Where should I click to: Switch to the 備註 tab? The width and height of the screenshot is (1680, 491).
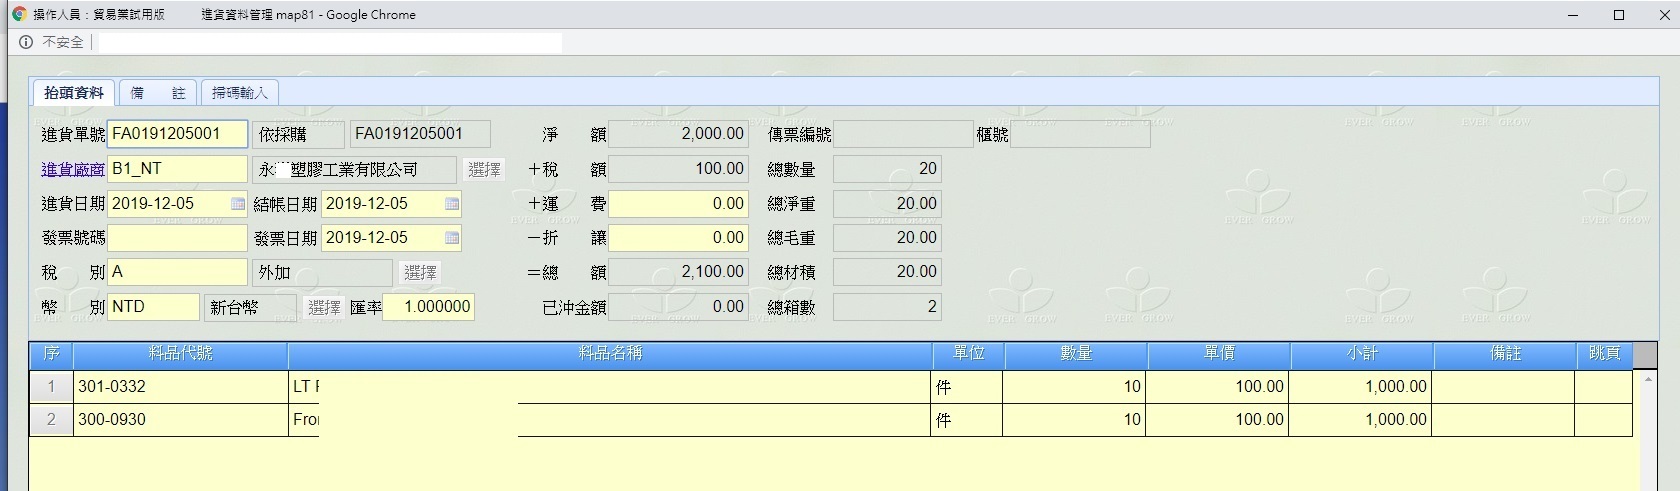158,93
